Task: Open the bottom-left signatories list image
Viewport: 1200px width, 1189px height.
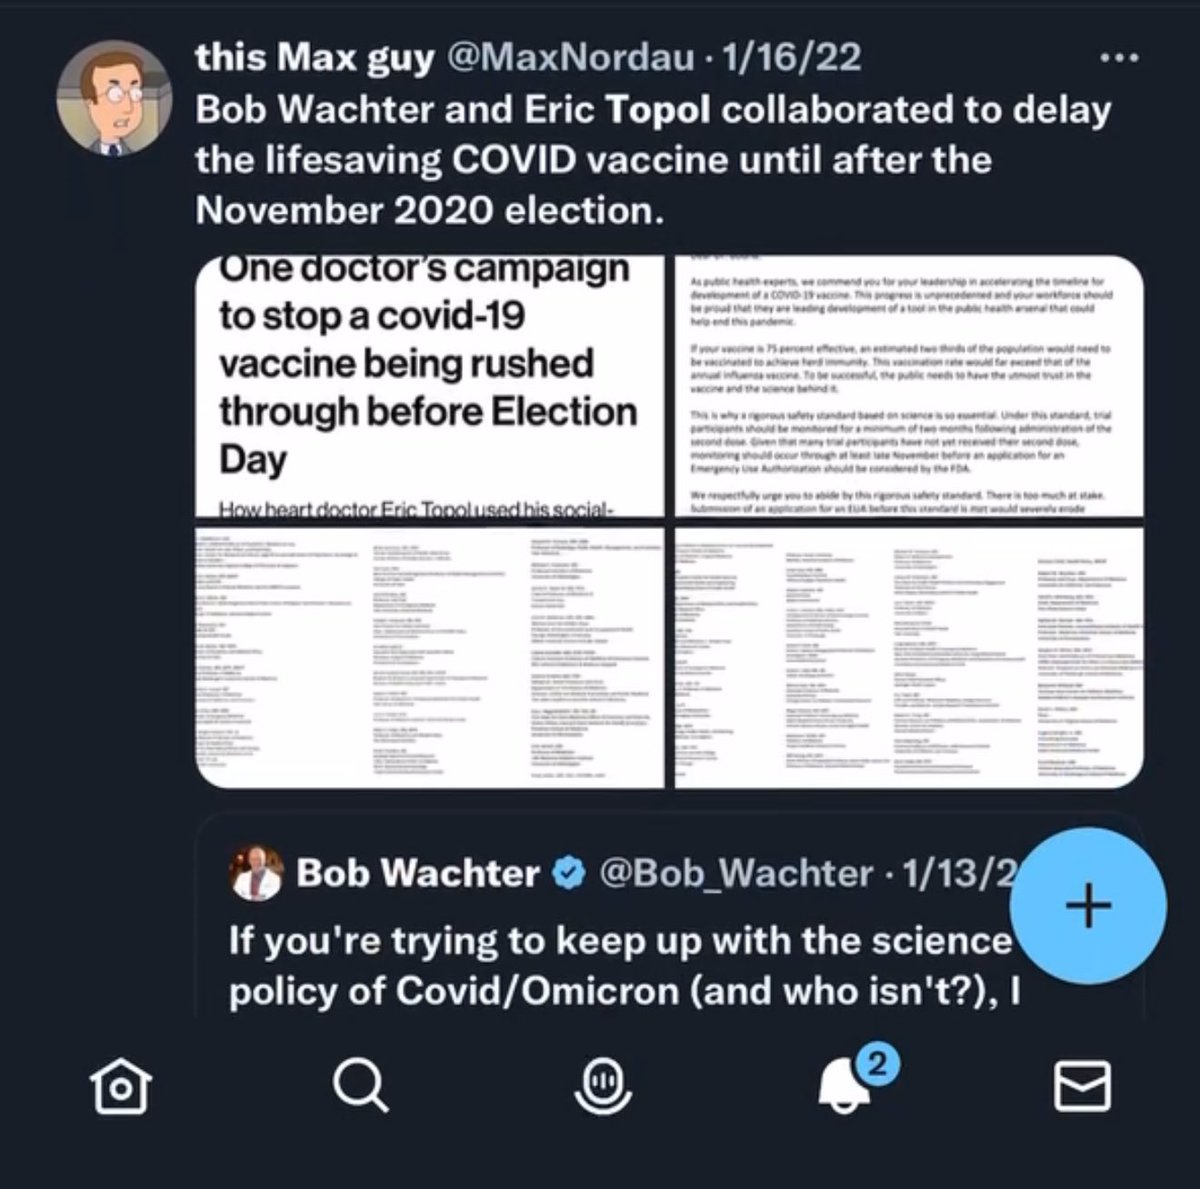Action: (x=430, y=657)
